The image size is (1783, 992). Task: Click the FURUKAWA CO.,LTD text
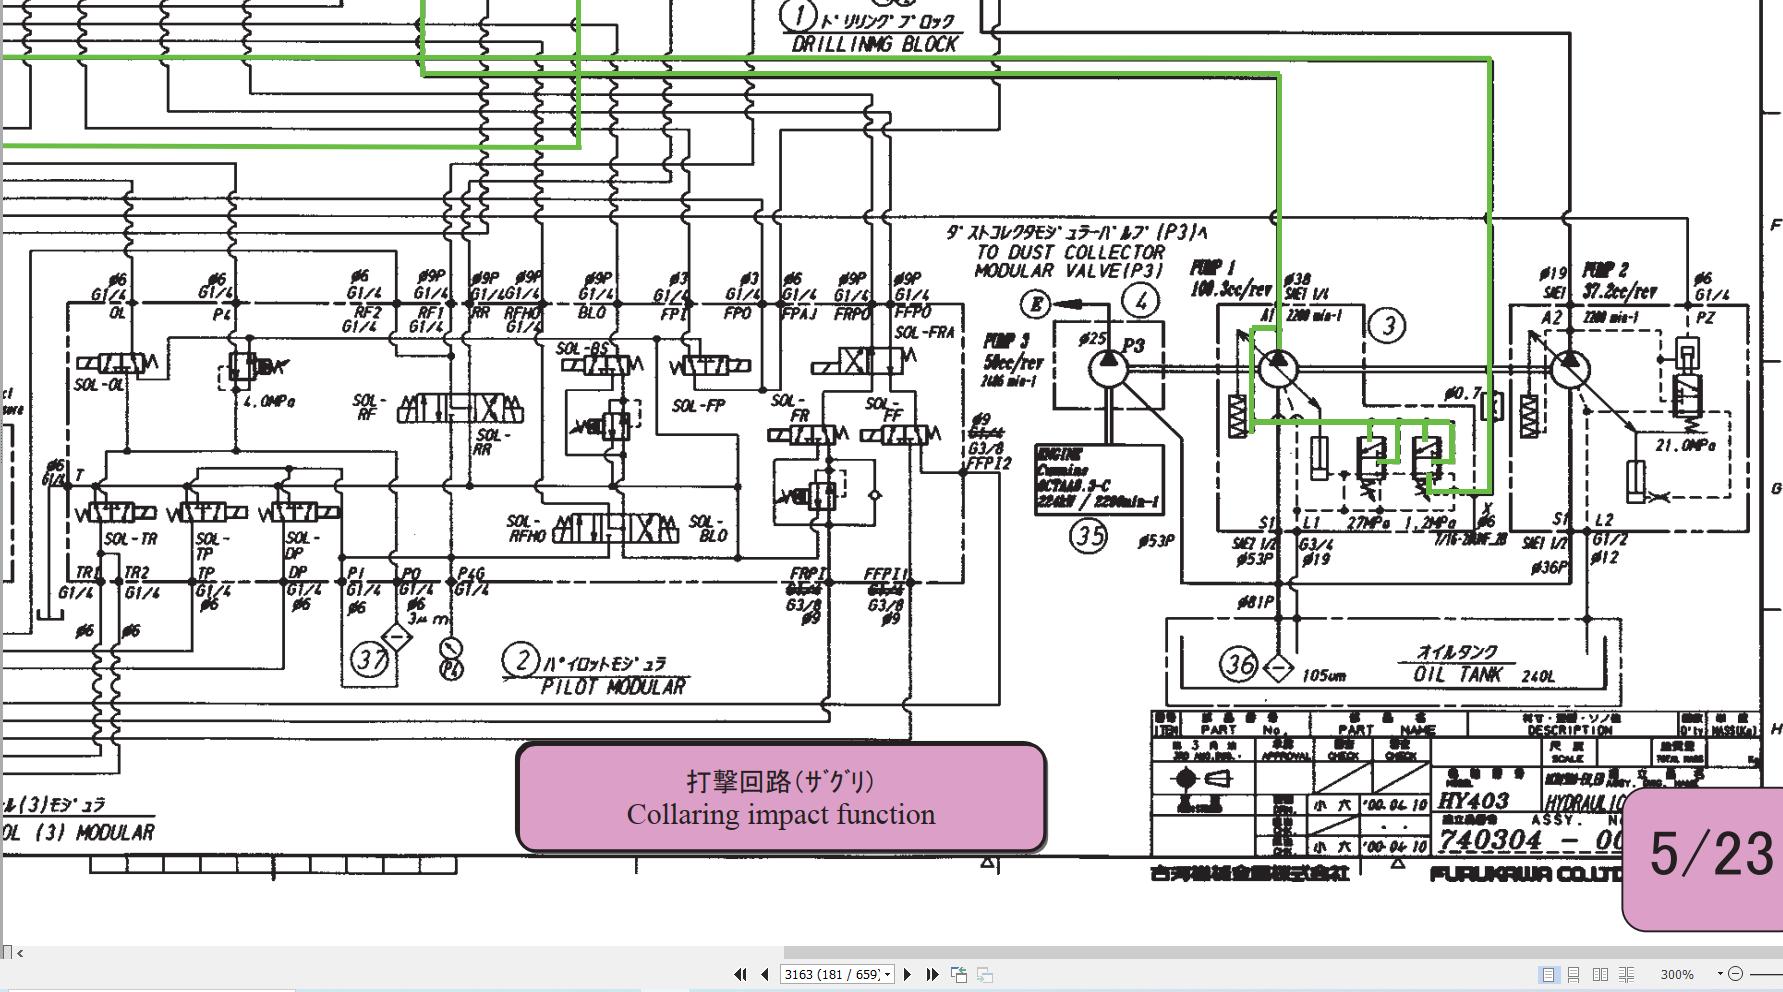coord(1525,874)
